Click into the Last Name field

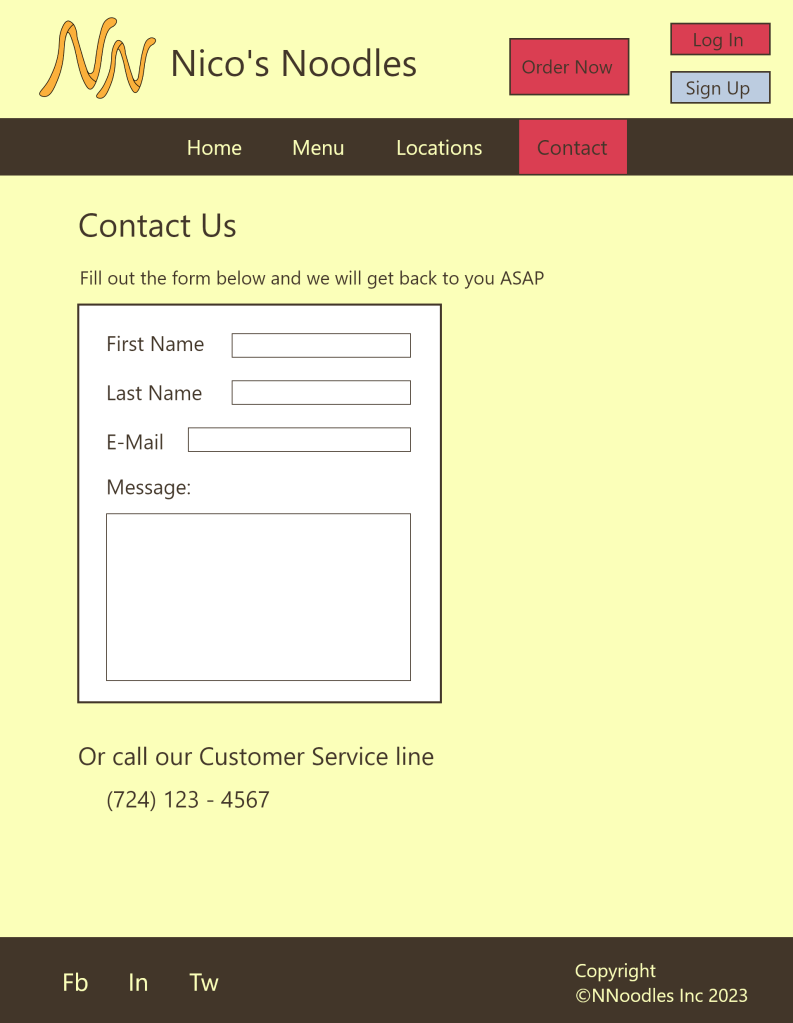pos(321,393)
